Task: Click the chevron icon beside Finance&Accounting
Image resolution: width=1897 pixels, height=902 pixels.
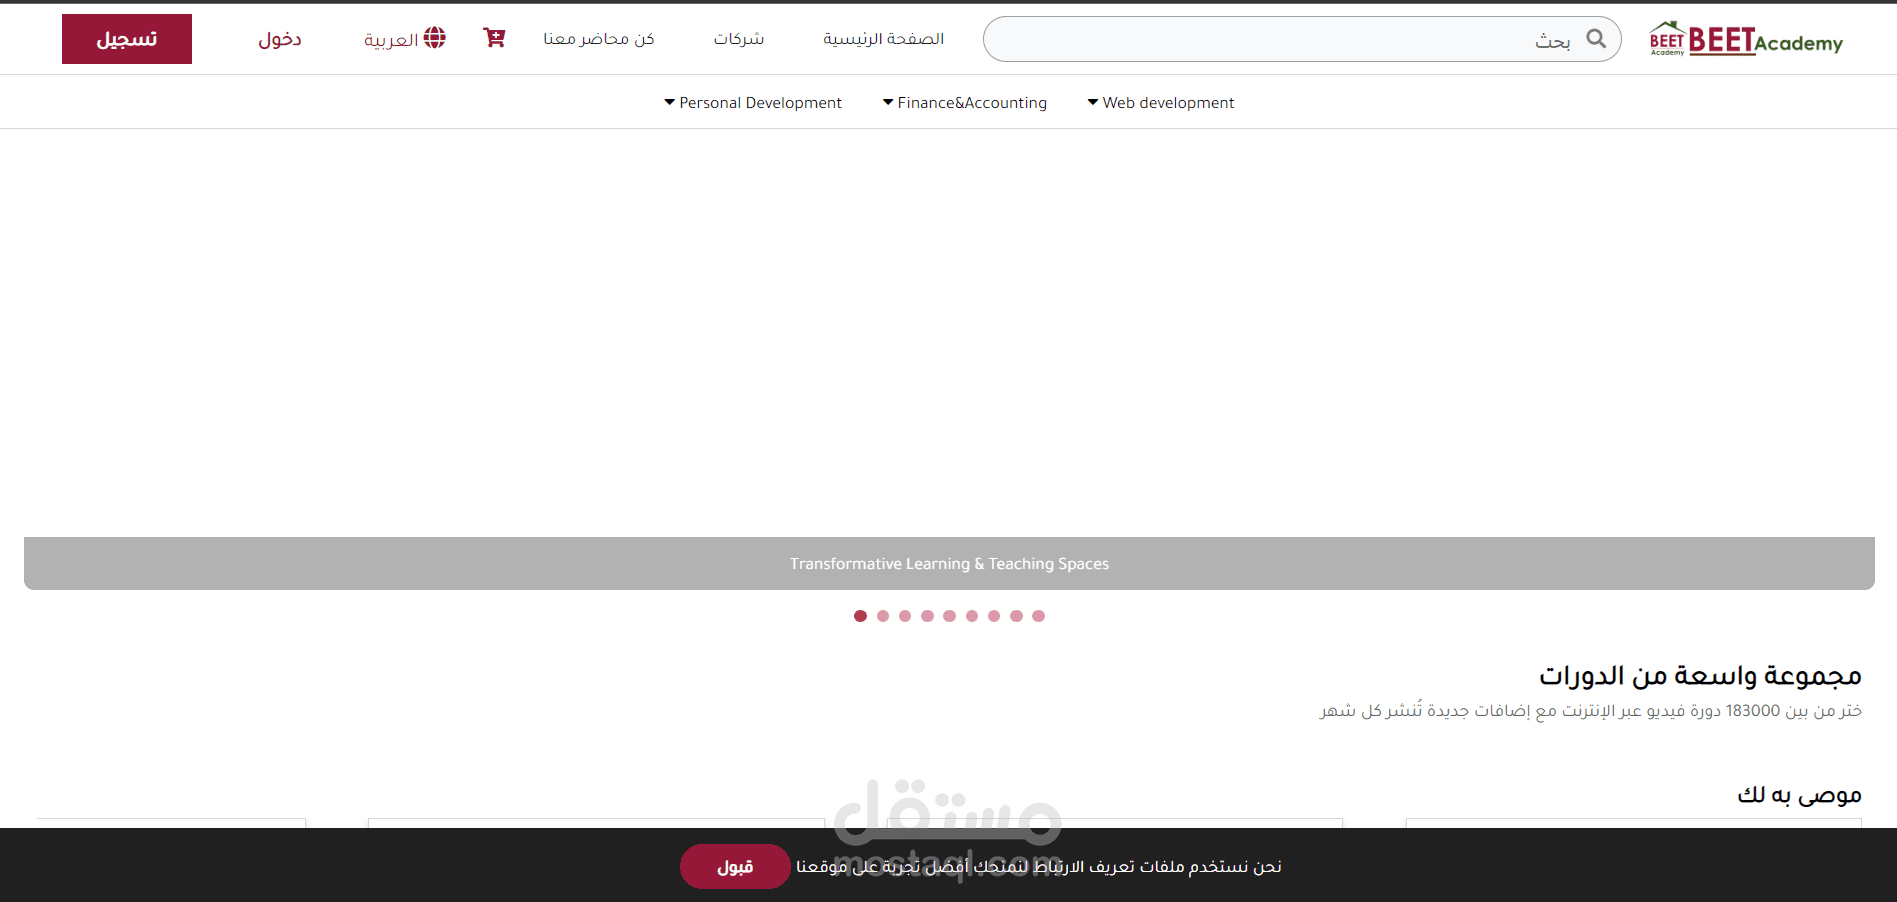Action: pos(886,102)
